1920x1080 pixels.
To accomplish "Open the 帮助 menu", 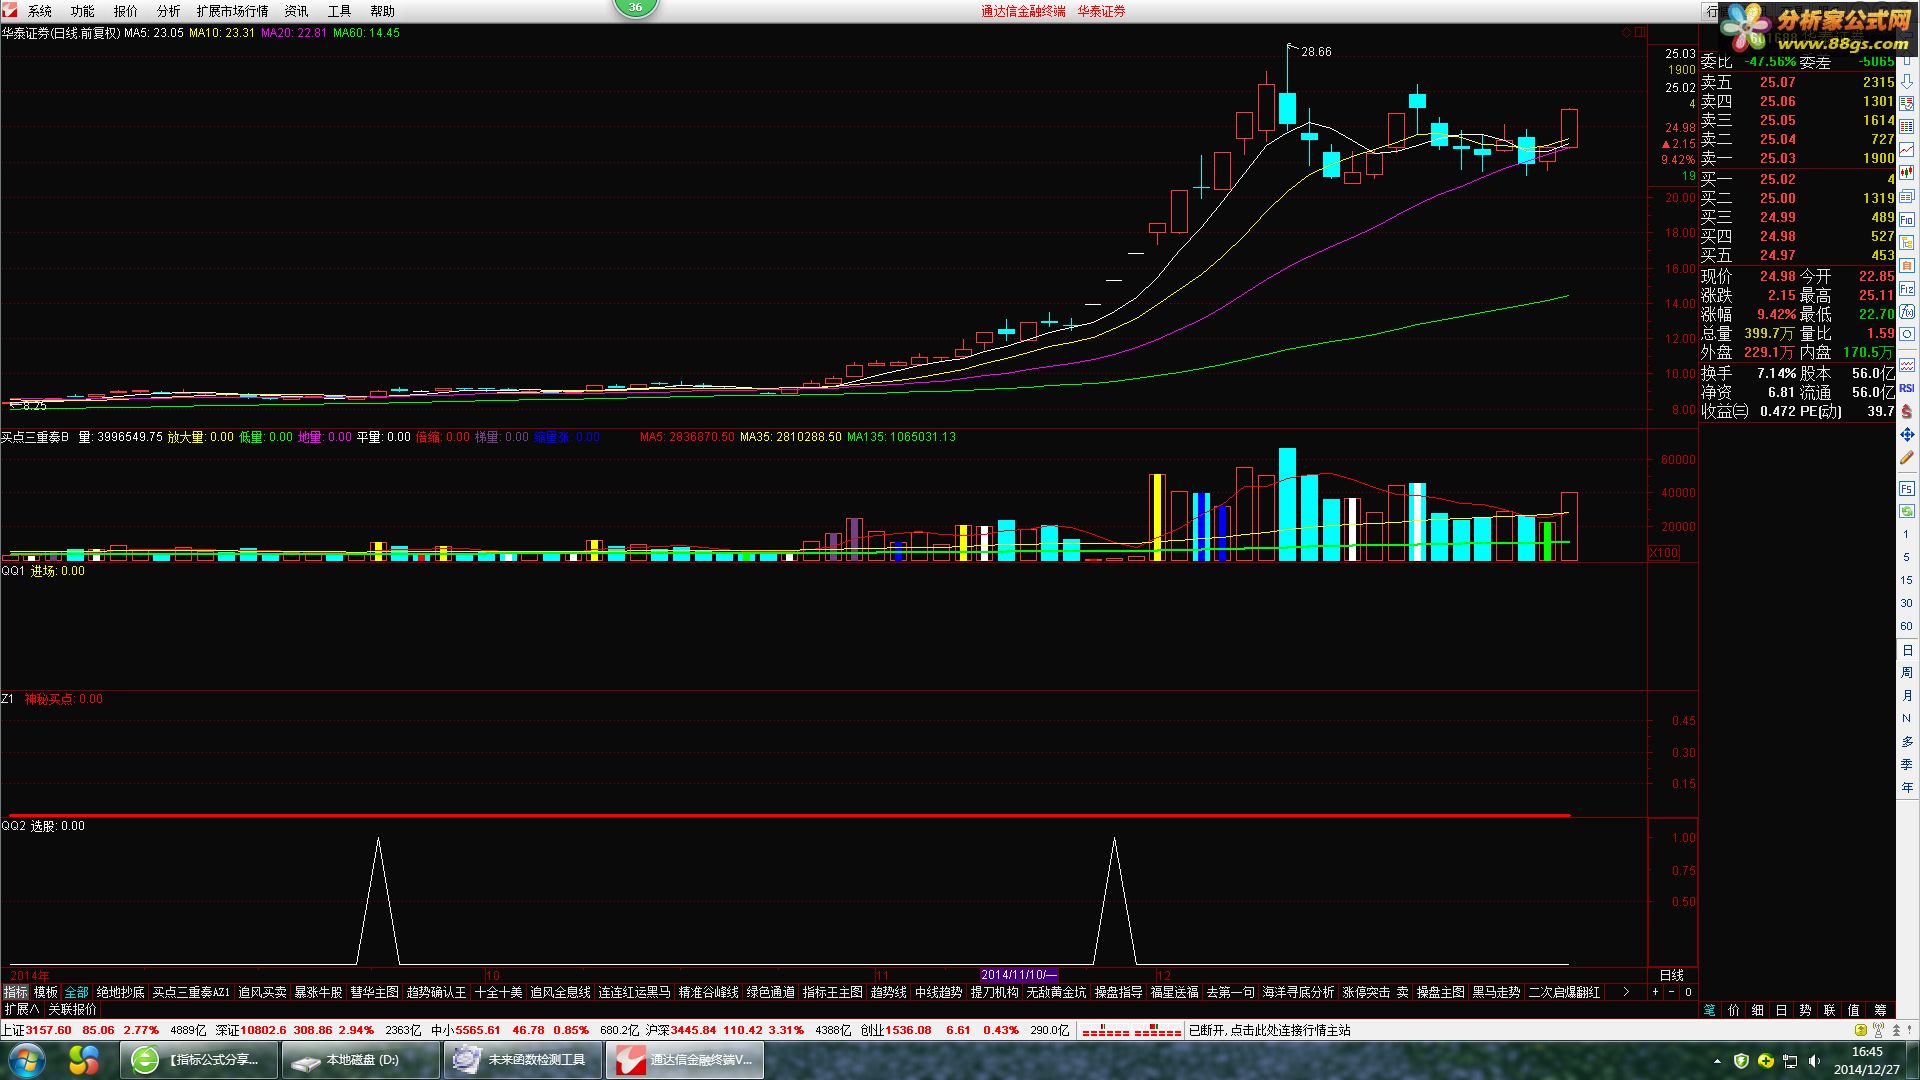I will pos(382,11).
